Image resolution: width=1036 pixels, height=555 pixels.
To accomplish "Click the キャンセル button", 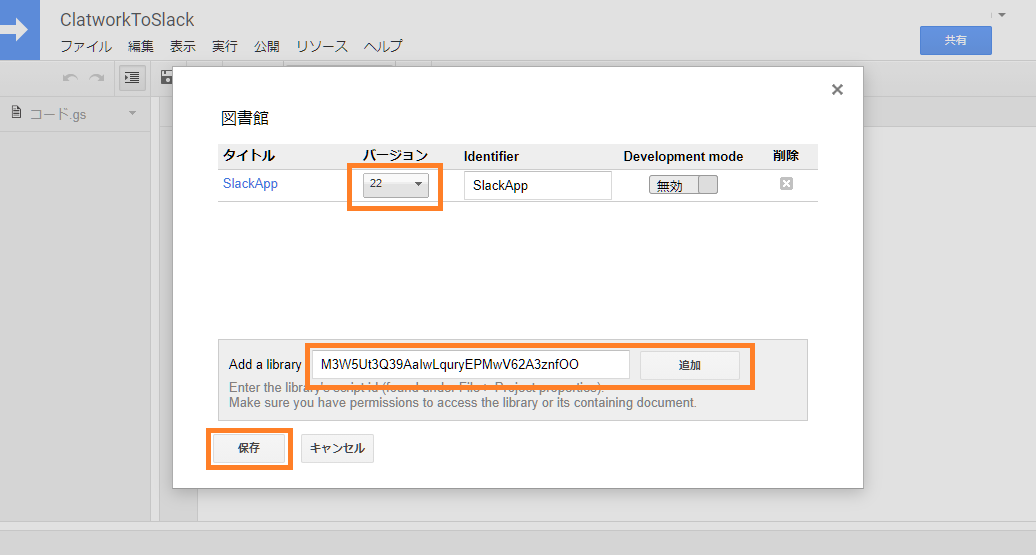I will point(338,448).
